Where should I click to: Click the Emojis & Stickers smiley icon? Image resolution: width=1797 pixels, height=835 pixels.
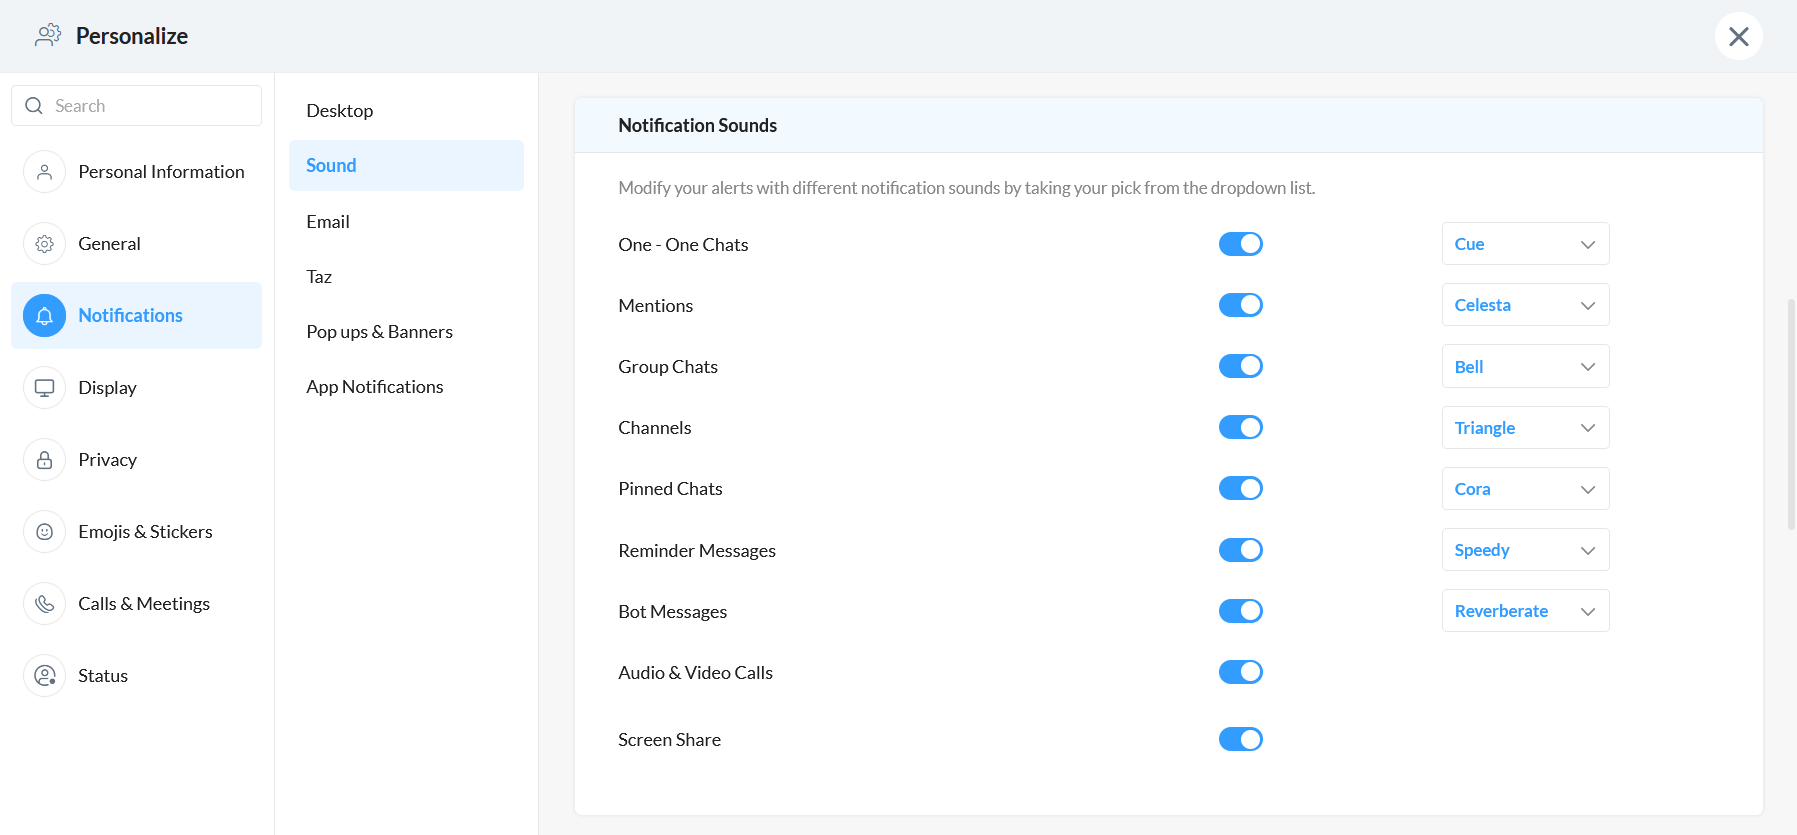[44, 532]
